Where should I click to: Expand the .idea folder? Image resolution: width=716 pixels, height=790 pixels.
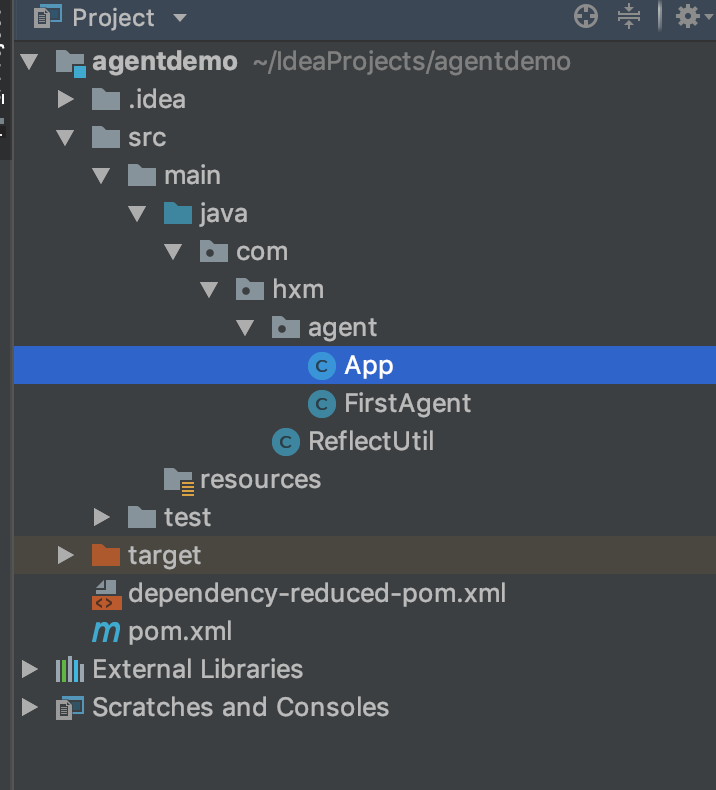pyautogui.click(x=66, y=99)
